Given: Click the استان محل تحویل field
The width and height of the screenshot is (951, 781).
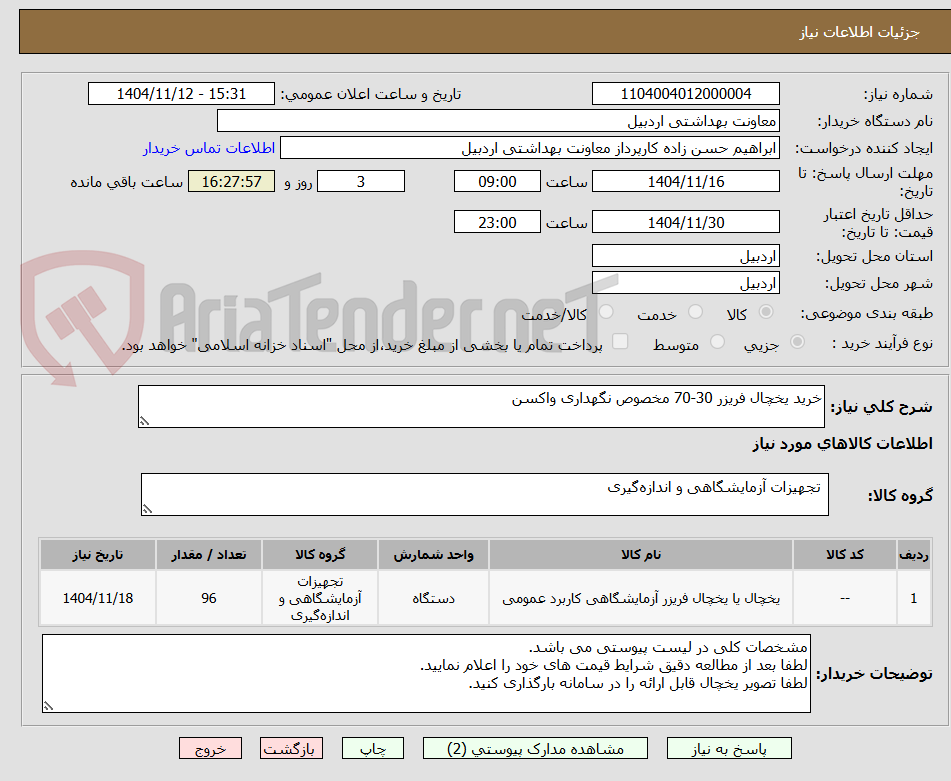Looking at the screenshot, I should 686,256.
